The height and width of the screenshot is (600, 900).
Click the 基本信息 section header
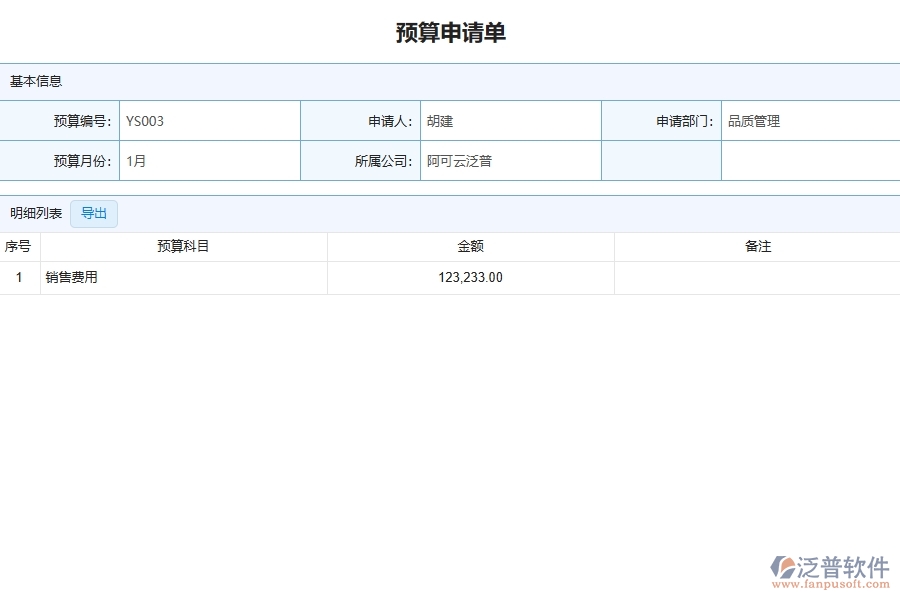(x=33, y=81)
